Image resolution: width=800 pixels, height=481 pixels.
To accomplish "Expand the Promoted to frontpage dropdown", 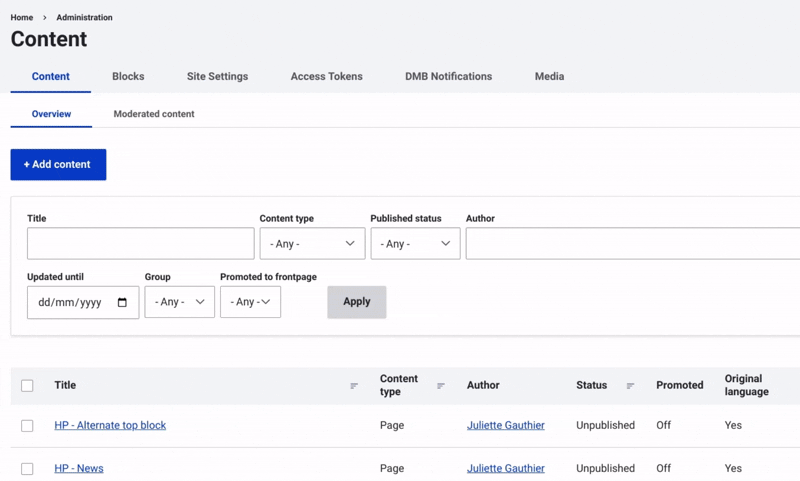I will click(250, 302).
